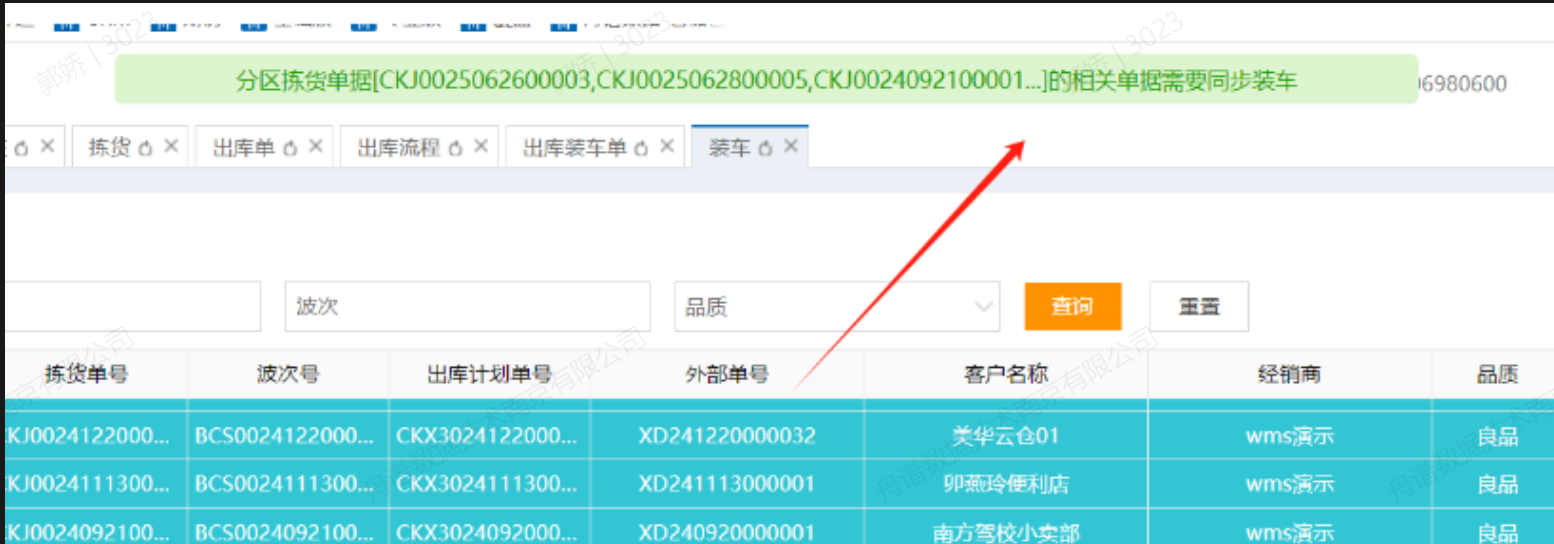Click the 客户名称 column header
Screen dimensions: 1554x544
pos(1006,374)
